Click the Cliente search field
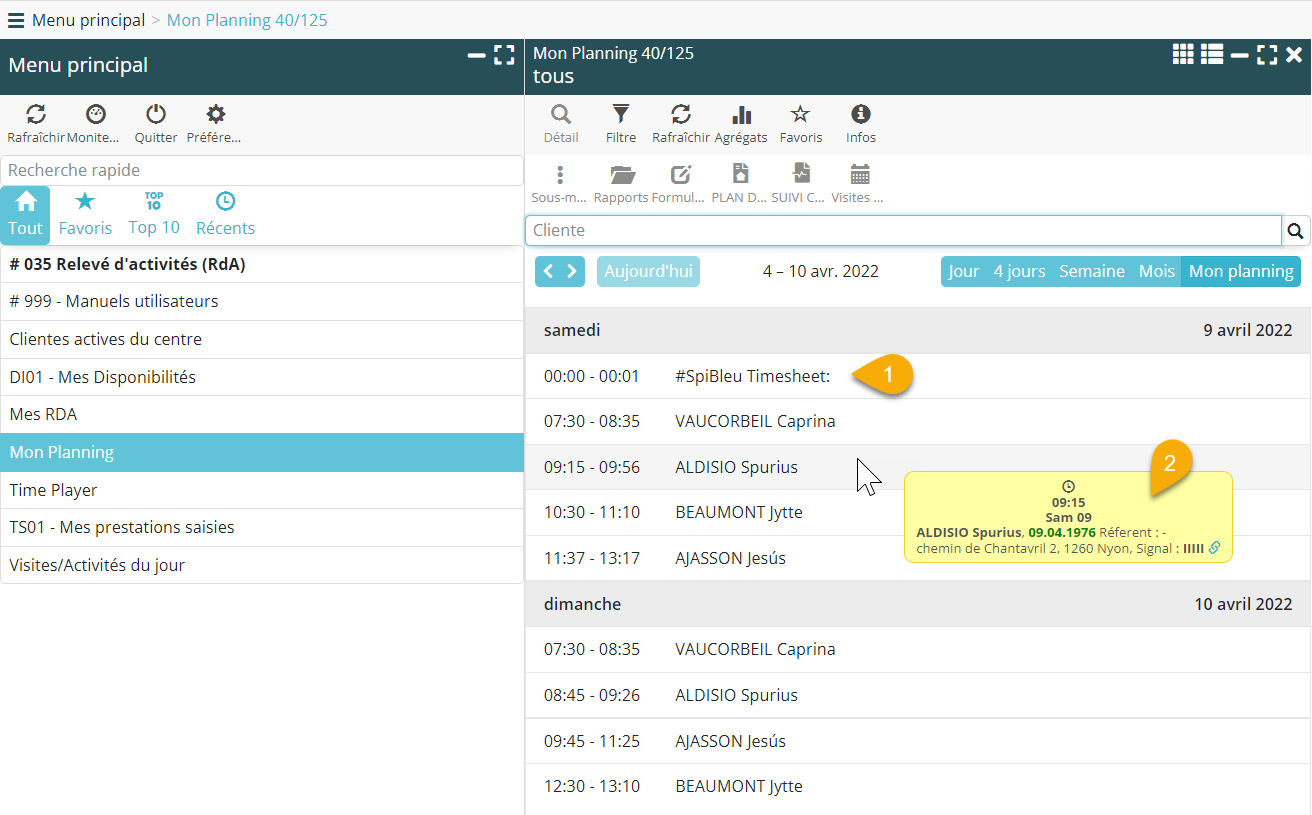Image resolution: width=1312 pixels, height=815 pixels. (902, 231)
